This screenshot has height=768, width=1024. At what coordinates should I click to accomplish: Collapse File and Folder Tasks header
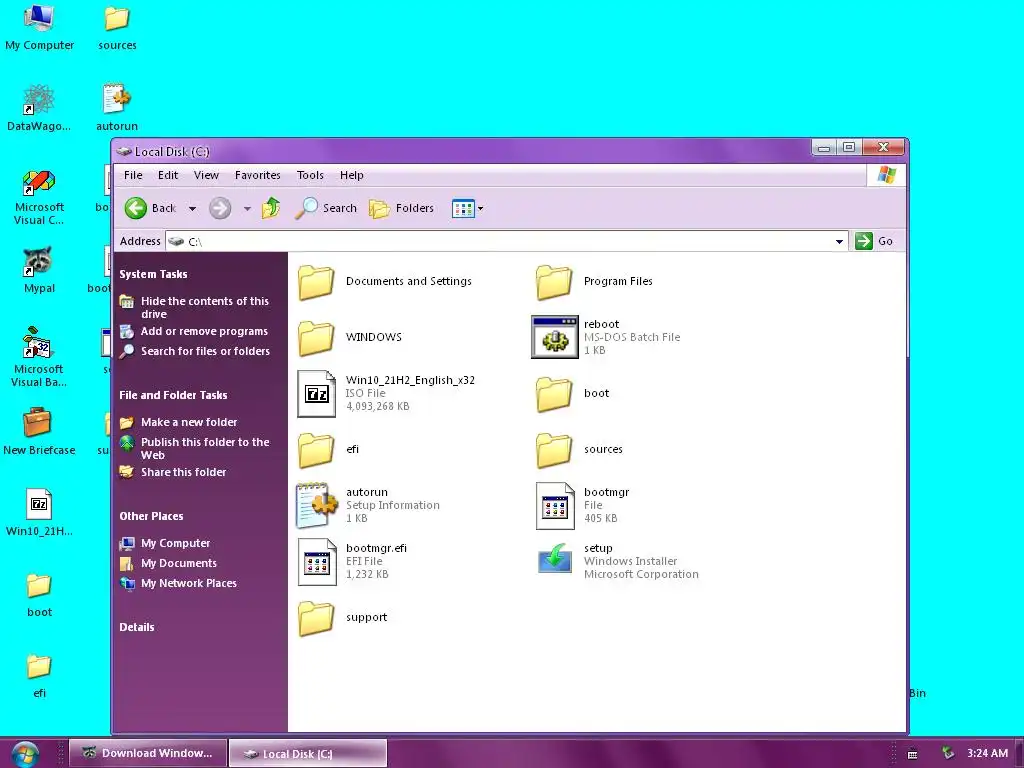(x=173, y=395)
